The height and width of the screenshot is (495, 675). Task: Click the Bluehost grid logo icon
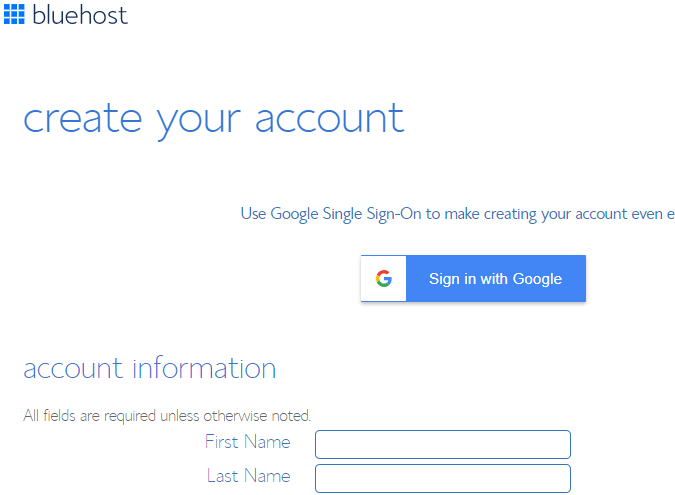point(14,14)
